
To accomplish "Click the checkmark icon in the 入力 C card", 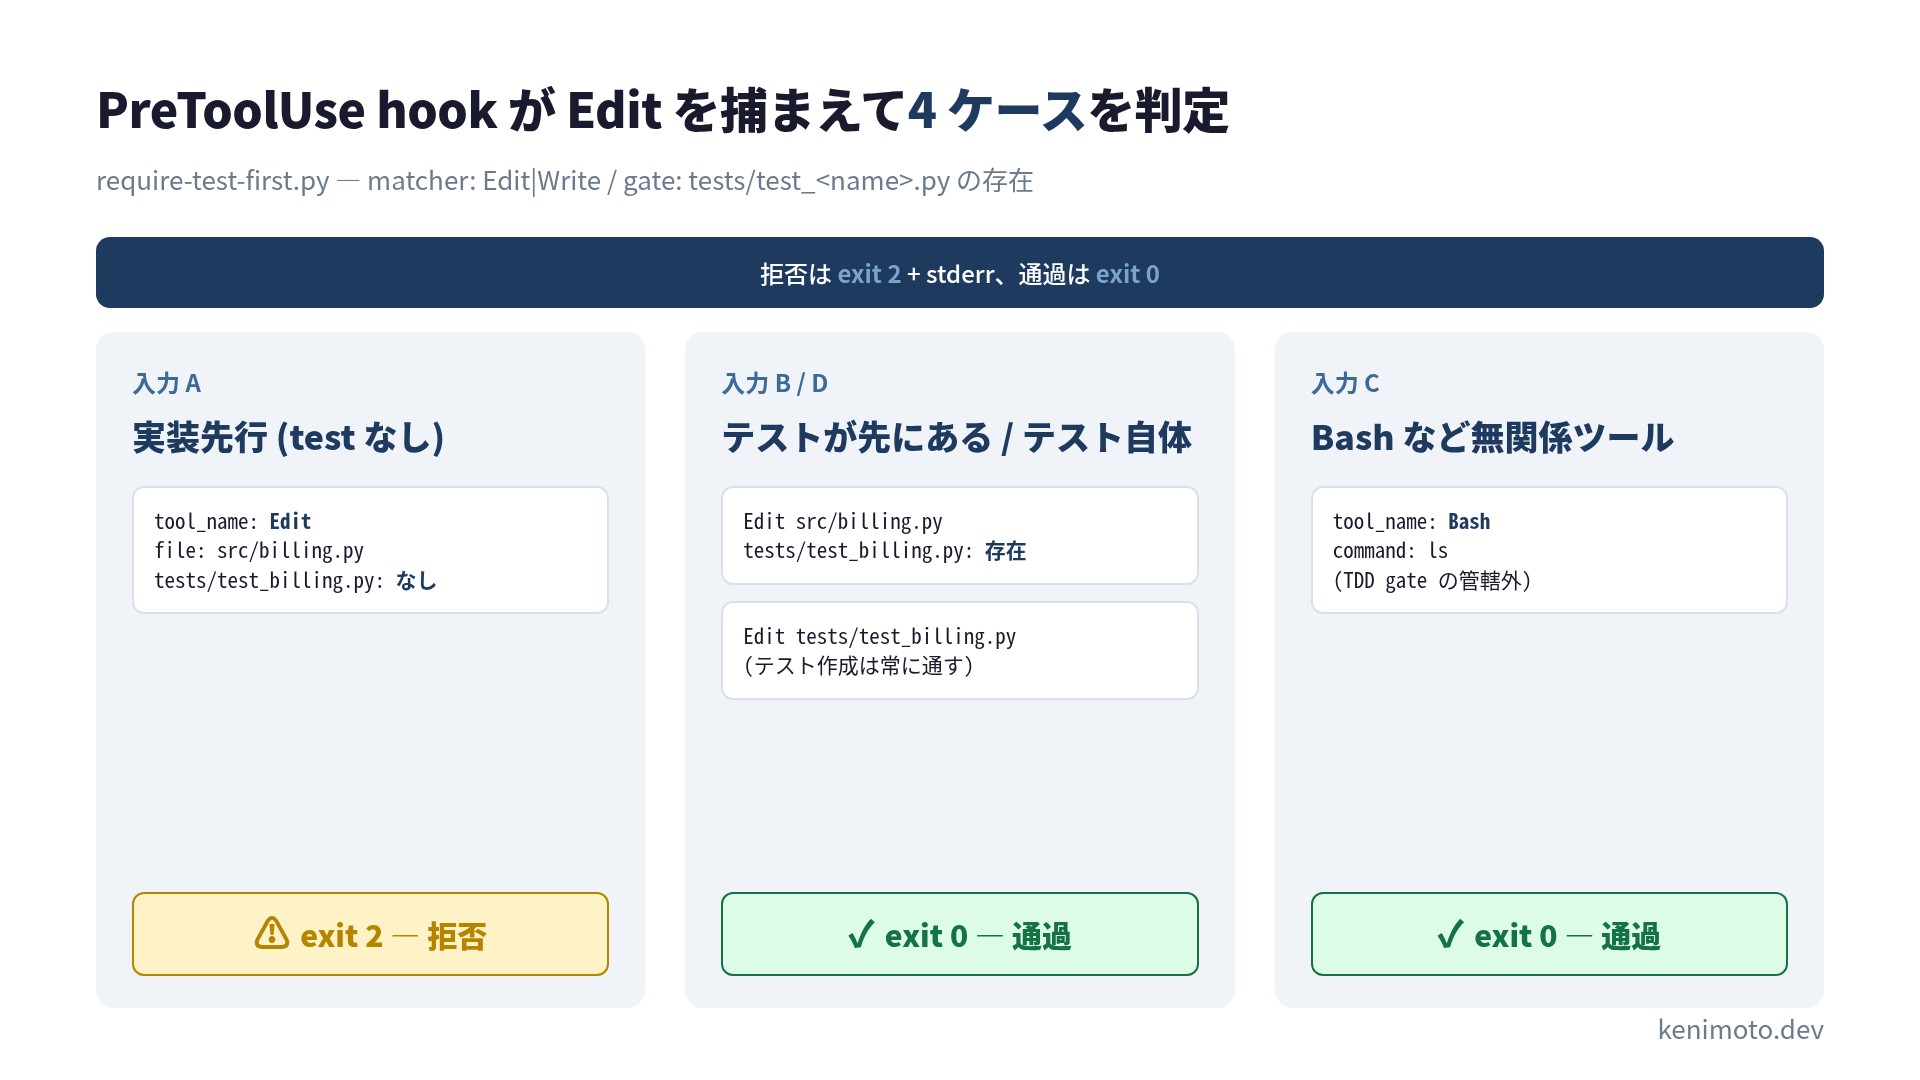I will pyautogui.click(x=1450, y=934).
